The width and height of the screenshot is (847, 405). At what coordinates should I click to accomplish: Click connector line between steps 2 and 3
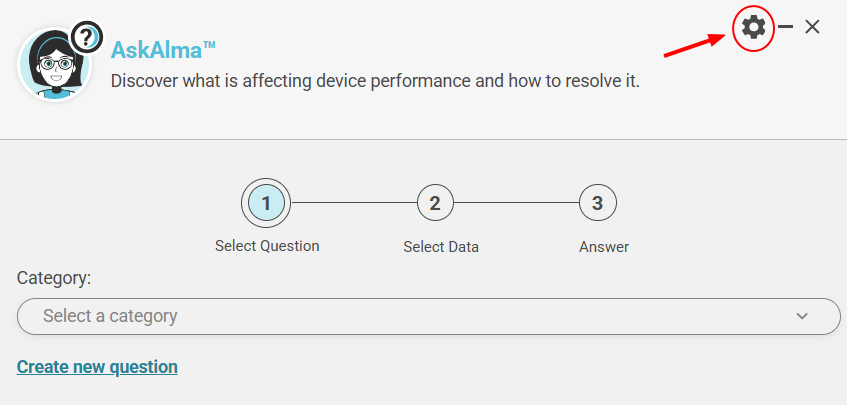[516, 204]
